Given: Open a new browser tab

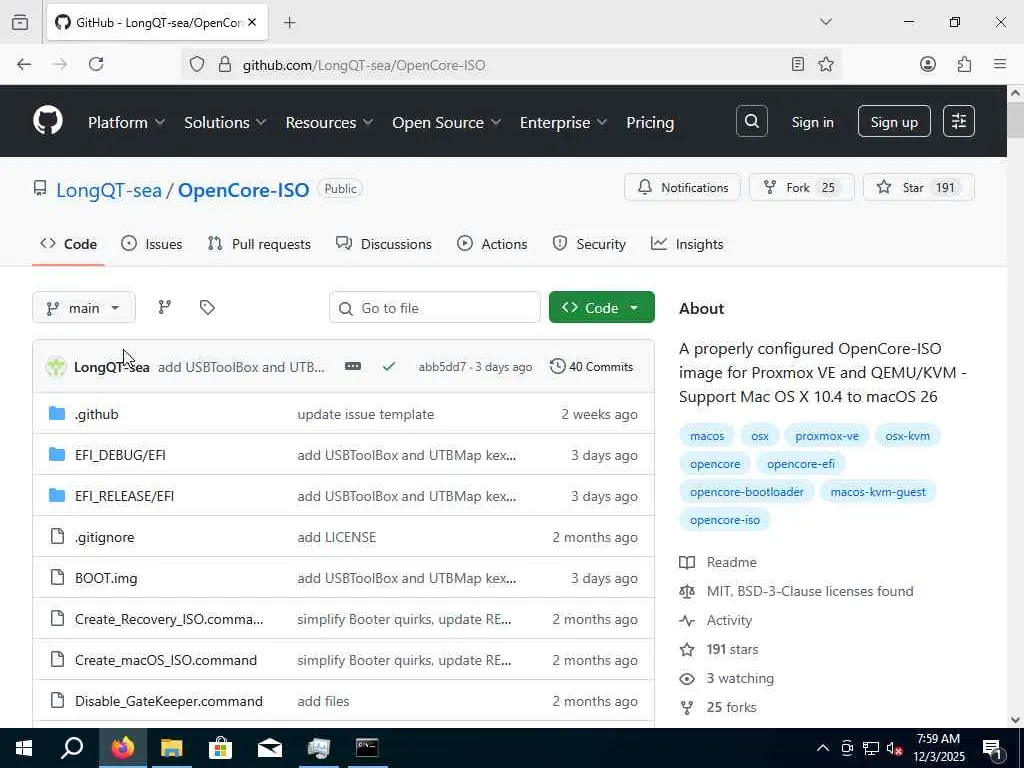Looking at the screenshot, I should (x=289, y=23).
